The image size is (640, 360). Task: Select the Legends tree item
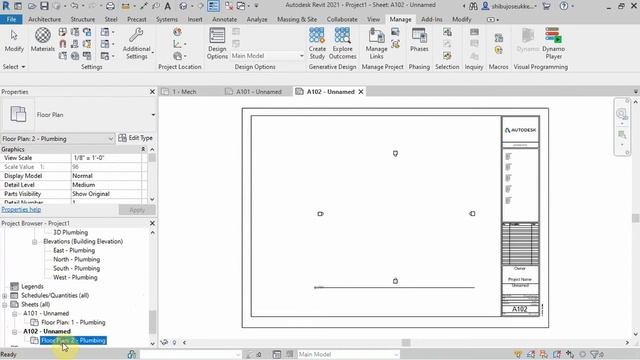click(32, 287)
